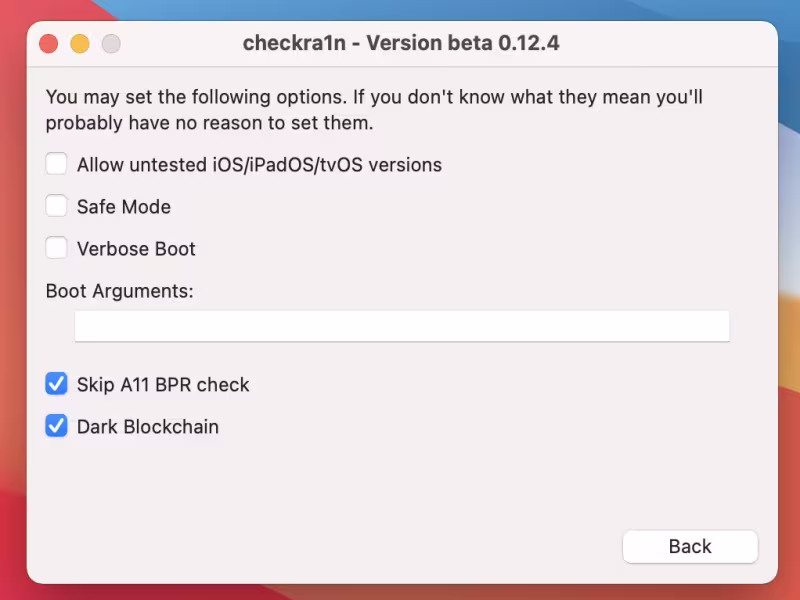Click the grayed-out zoom window button
This screenshot has width=800, height=600.
click(x=110, y=44)
